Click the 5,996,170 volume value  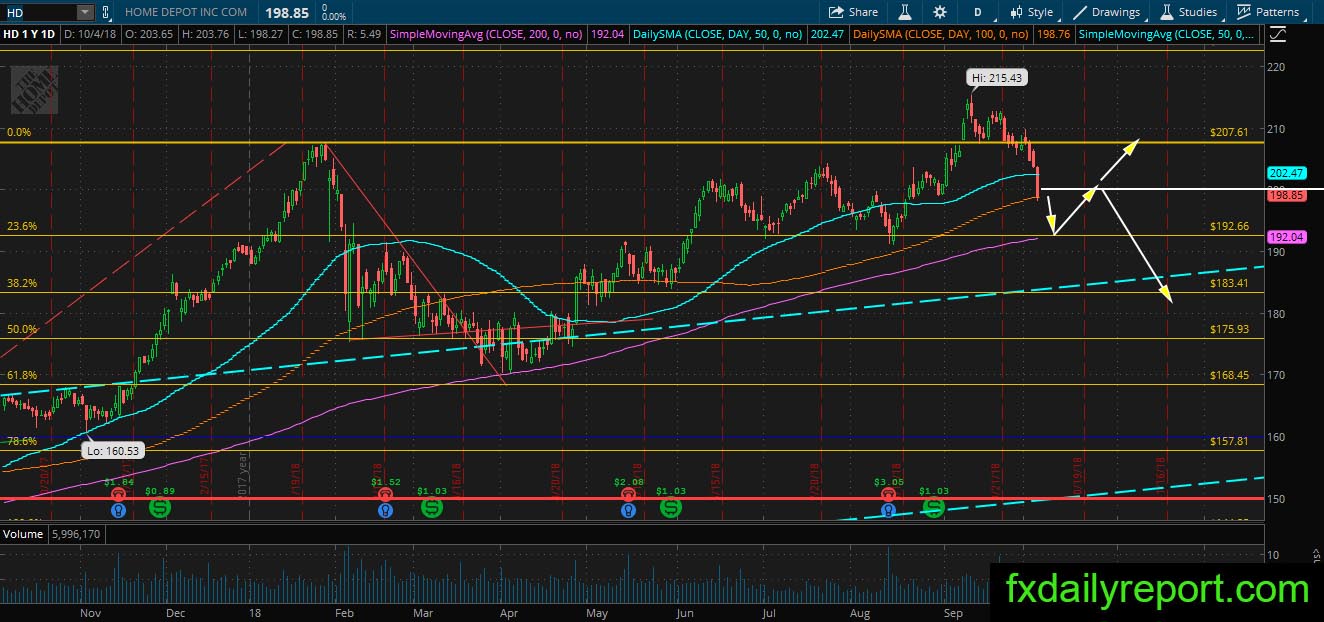[75, 534]
